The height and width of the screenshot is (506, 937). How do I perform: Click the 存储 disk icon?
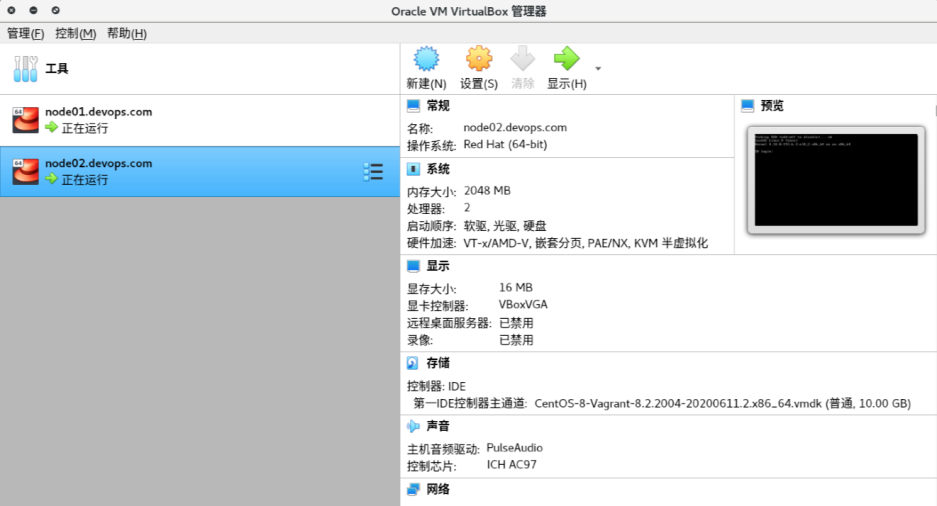(413, 363)
